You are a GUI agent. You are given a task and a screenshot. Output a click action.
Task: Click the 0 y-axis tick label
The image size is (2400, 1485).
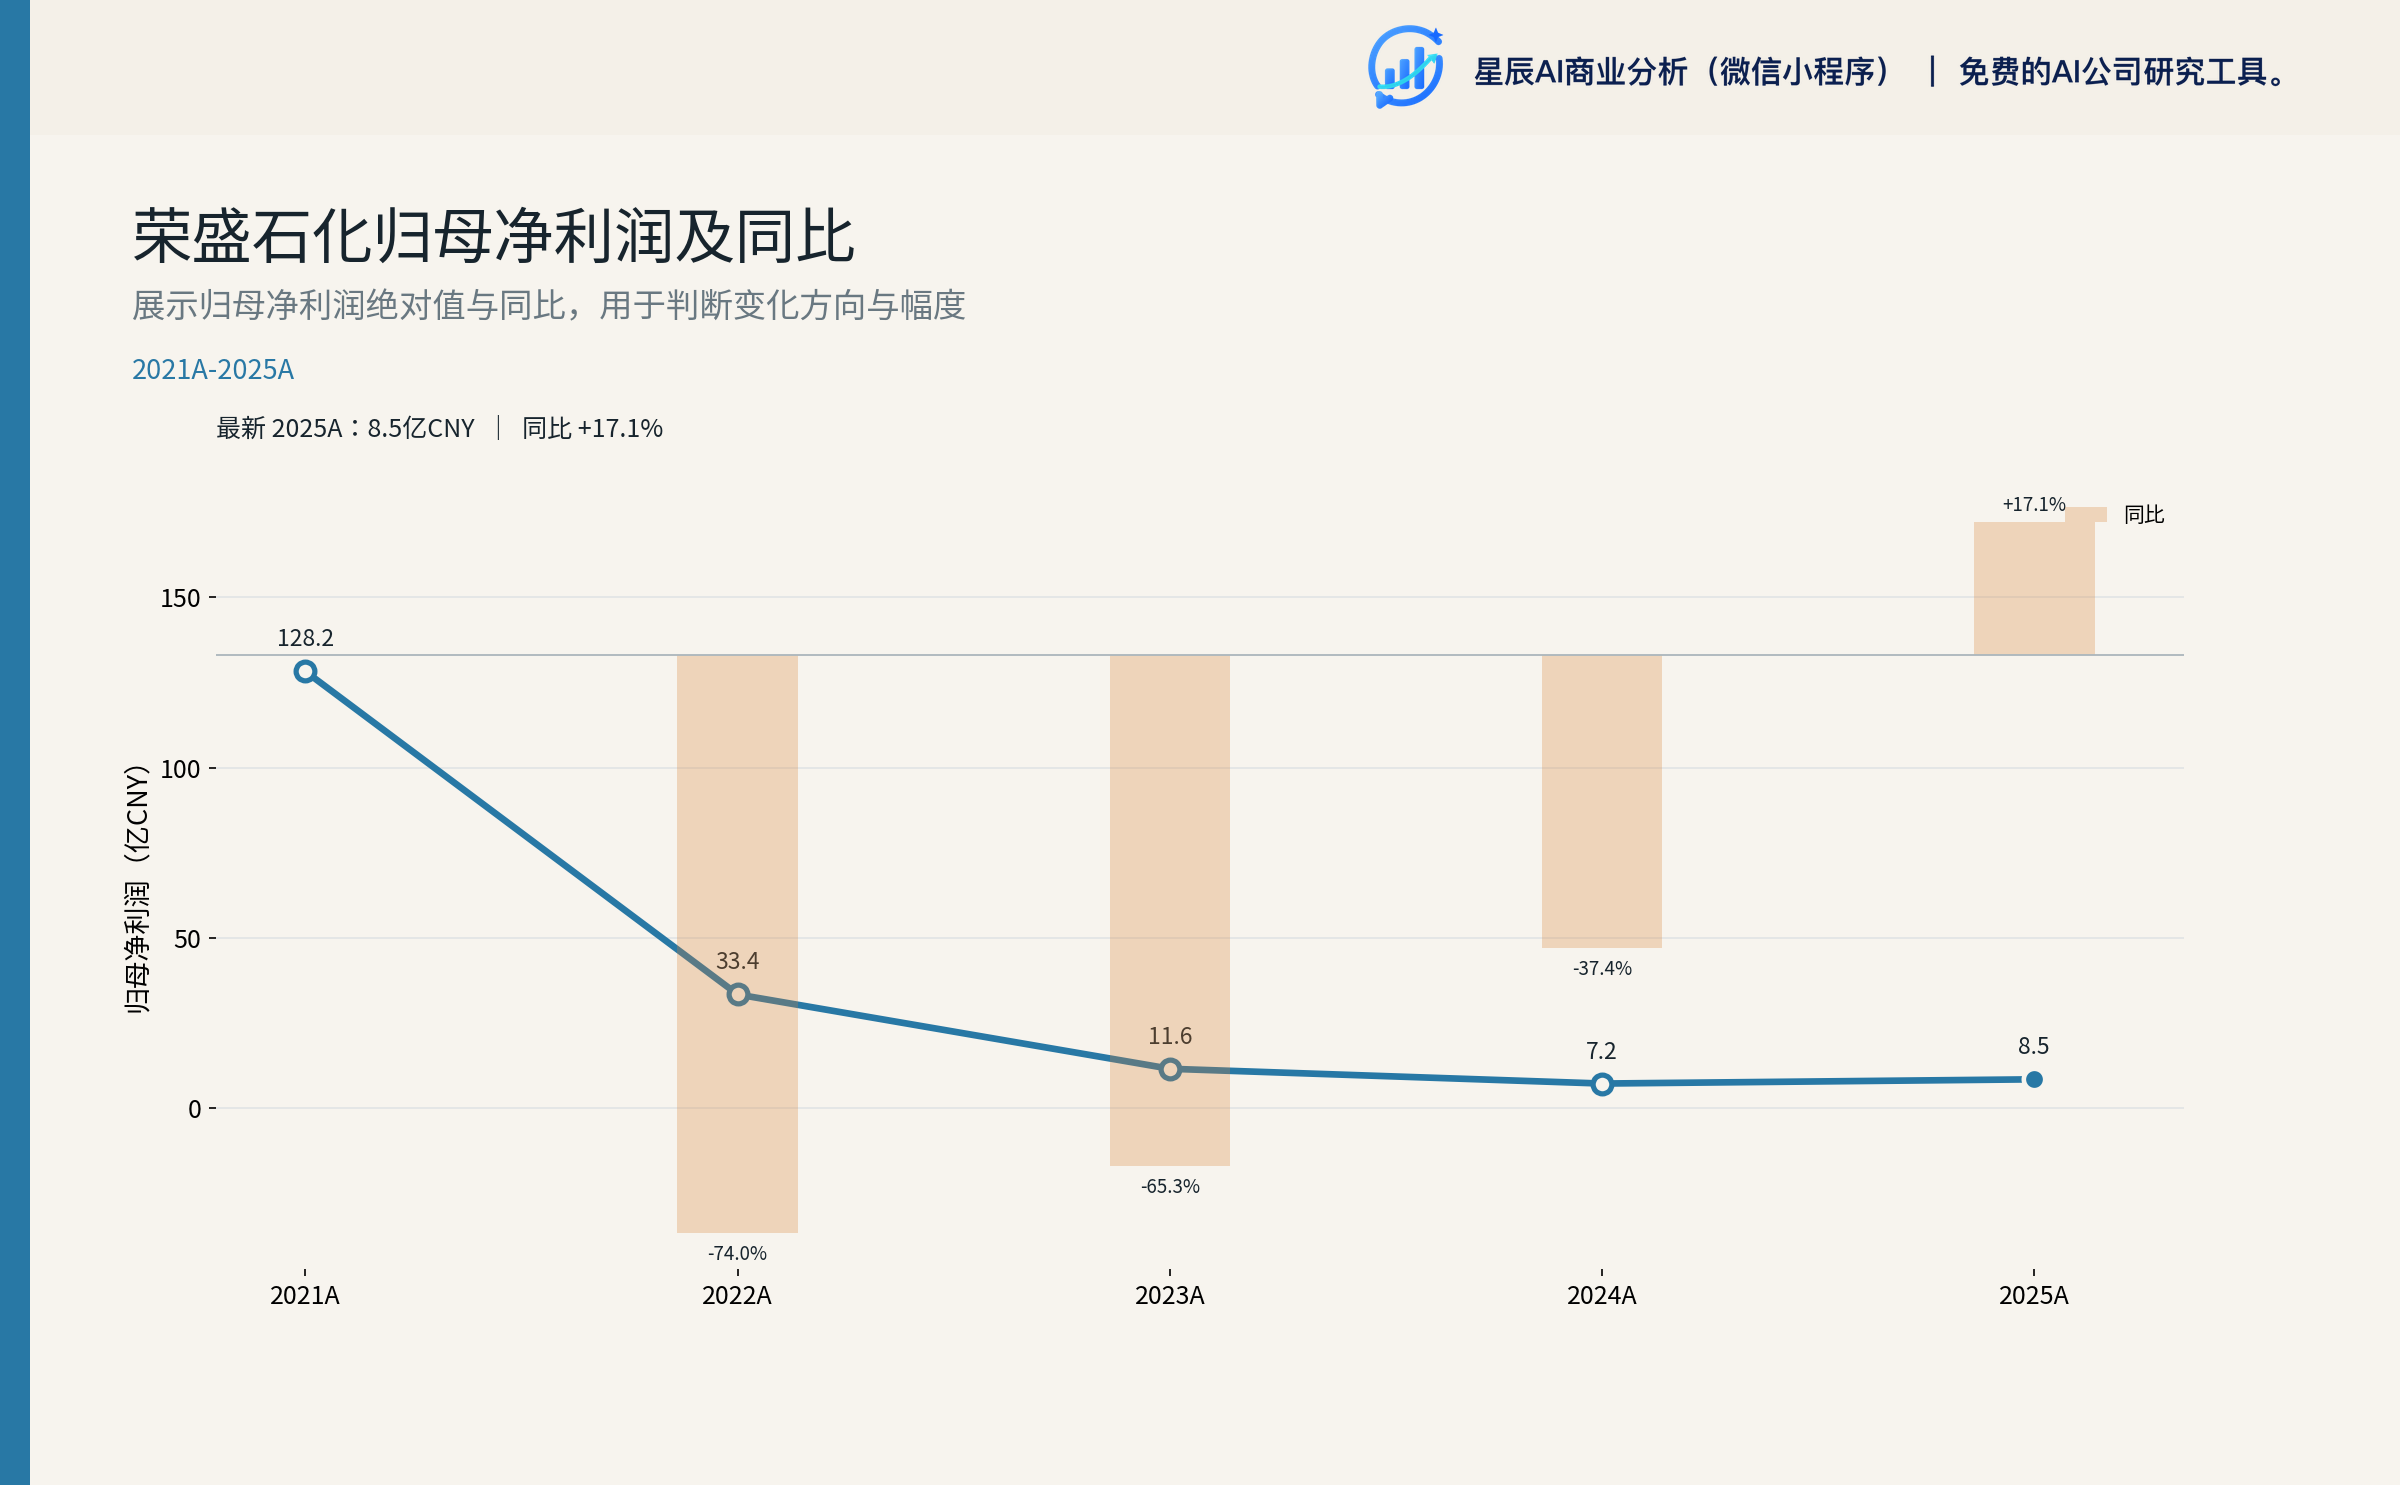click(x=195, y=1109)
